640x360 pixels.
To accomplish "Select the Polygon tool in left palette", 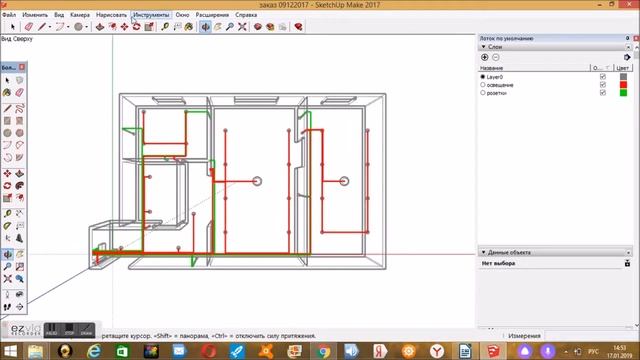I will coord(20,133).
